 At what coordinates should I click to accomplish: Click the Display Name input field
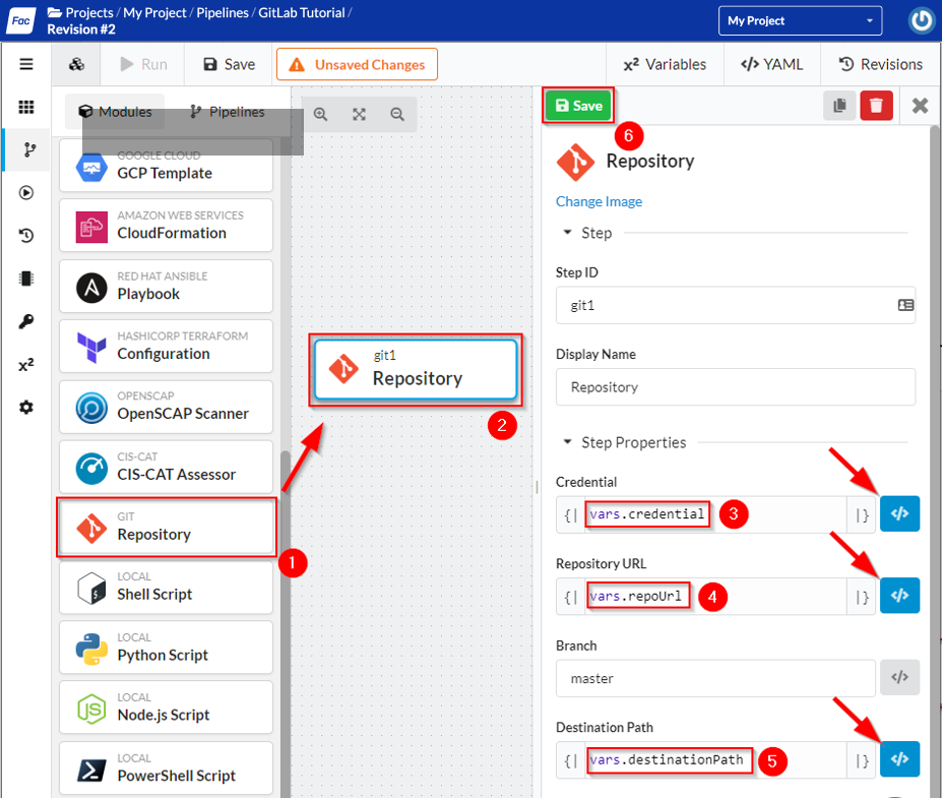tap(735, 387)
